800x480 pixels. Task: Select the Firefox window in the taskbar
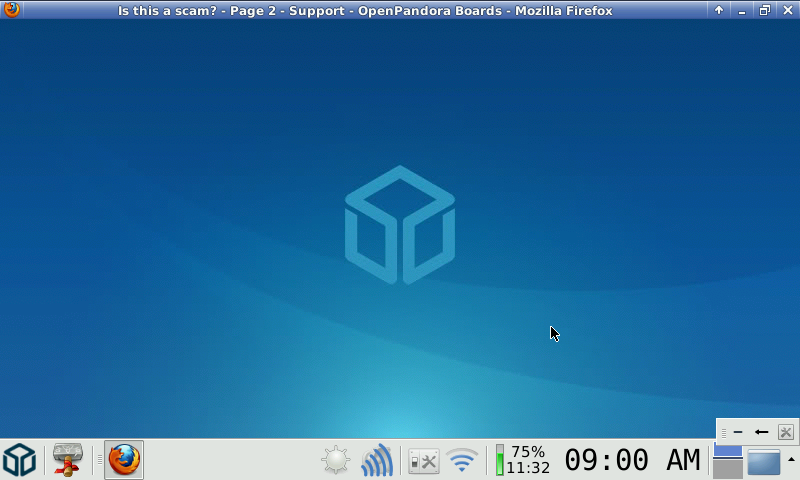[124, 460]
